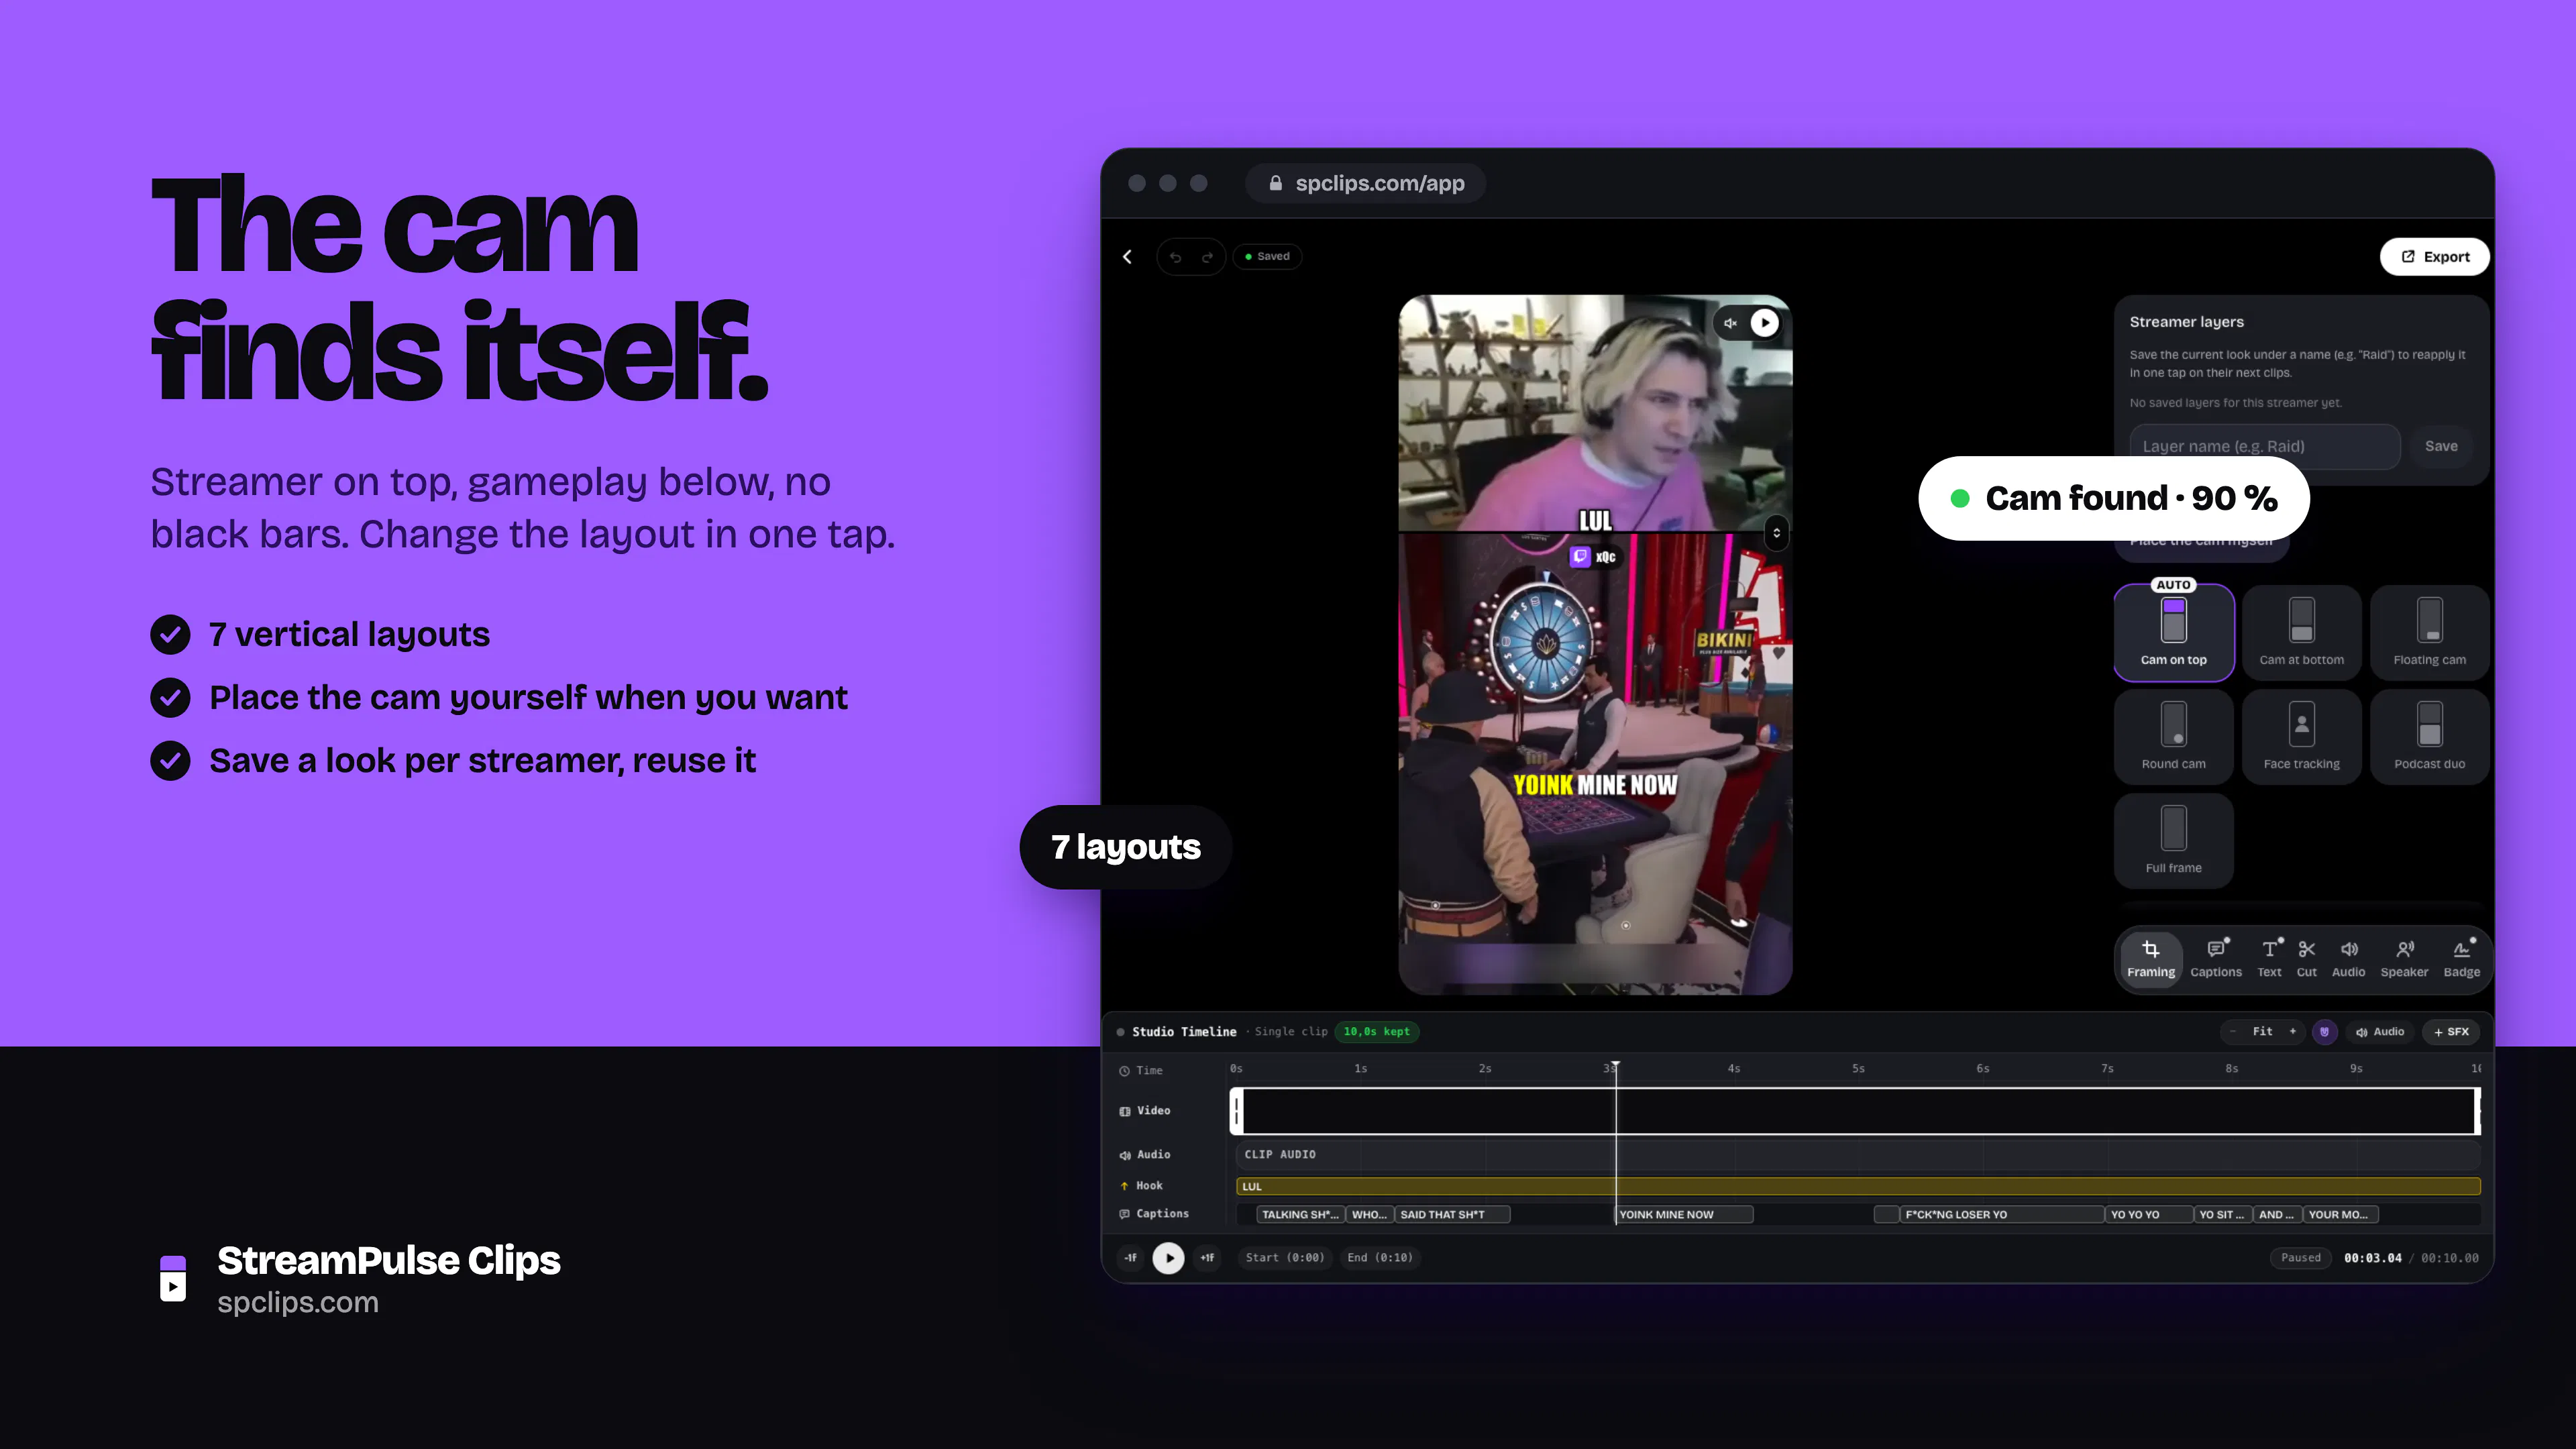The width and height of the screenshot is (2576, 1449).
Task: Select the LUL hook bar
Action: (1859, 1187)
